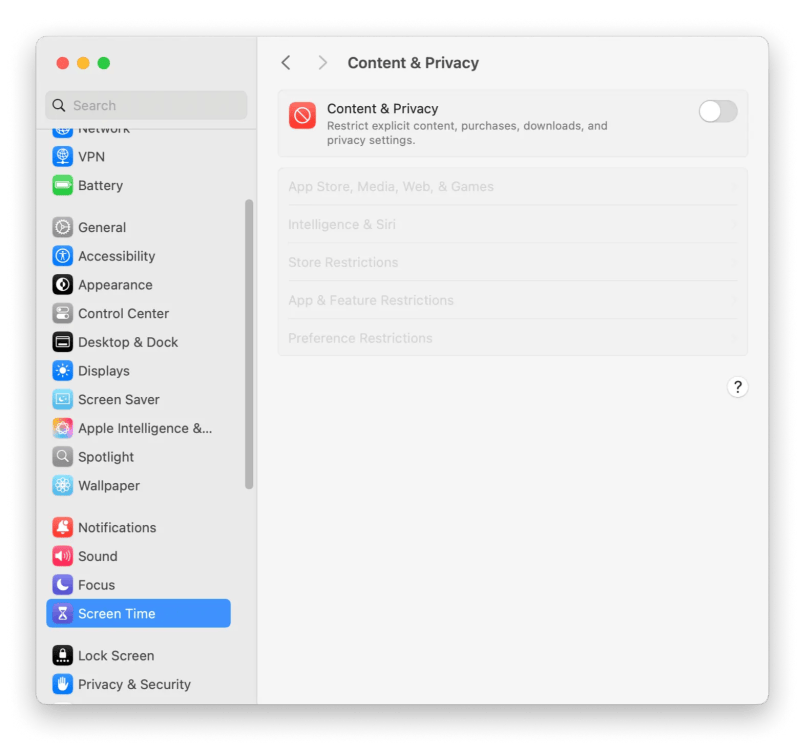Click the Apple Intelligence icon
799x753 pixels.
coord(62,428)
